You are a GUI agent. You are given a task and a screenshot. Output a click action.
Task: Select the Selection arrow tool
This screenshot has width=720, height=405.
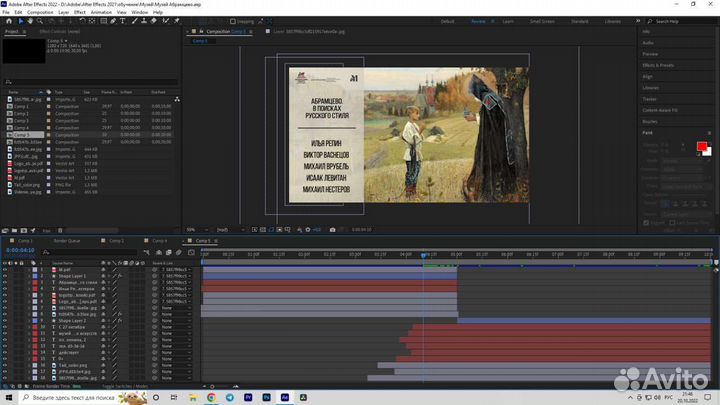[x=21, y=21]
